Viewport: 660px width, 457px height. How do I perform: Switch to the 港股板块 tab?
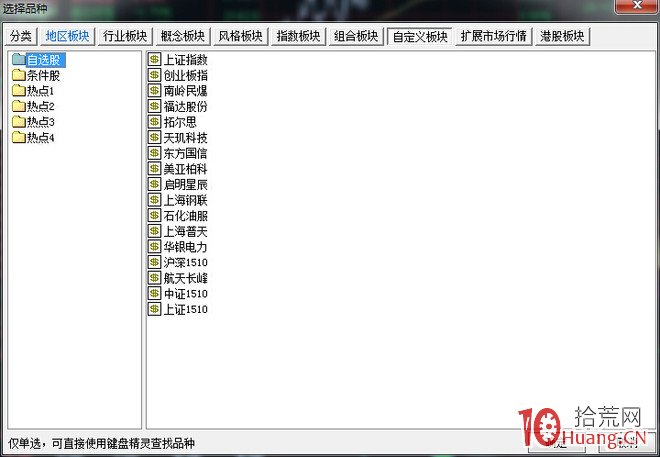point(563,37)
